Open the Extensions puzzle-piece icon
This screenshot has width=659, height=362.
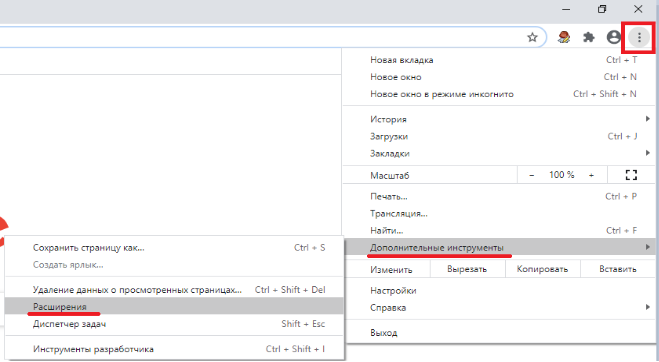point(589,37)
